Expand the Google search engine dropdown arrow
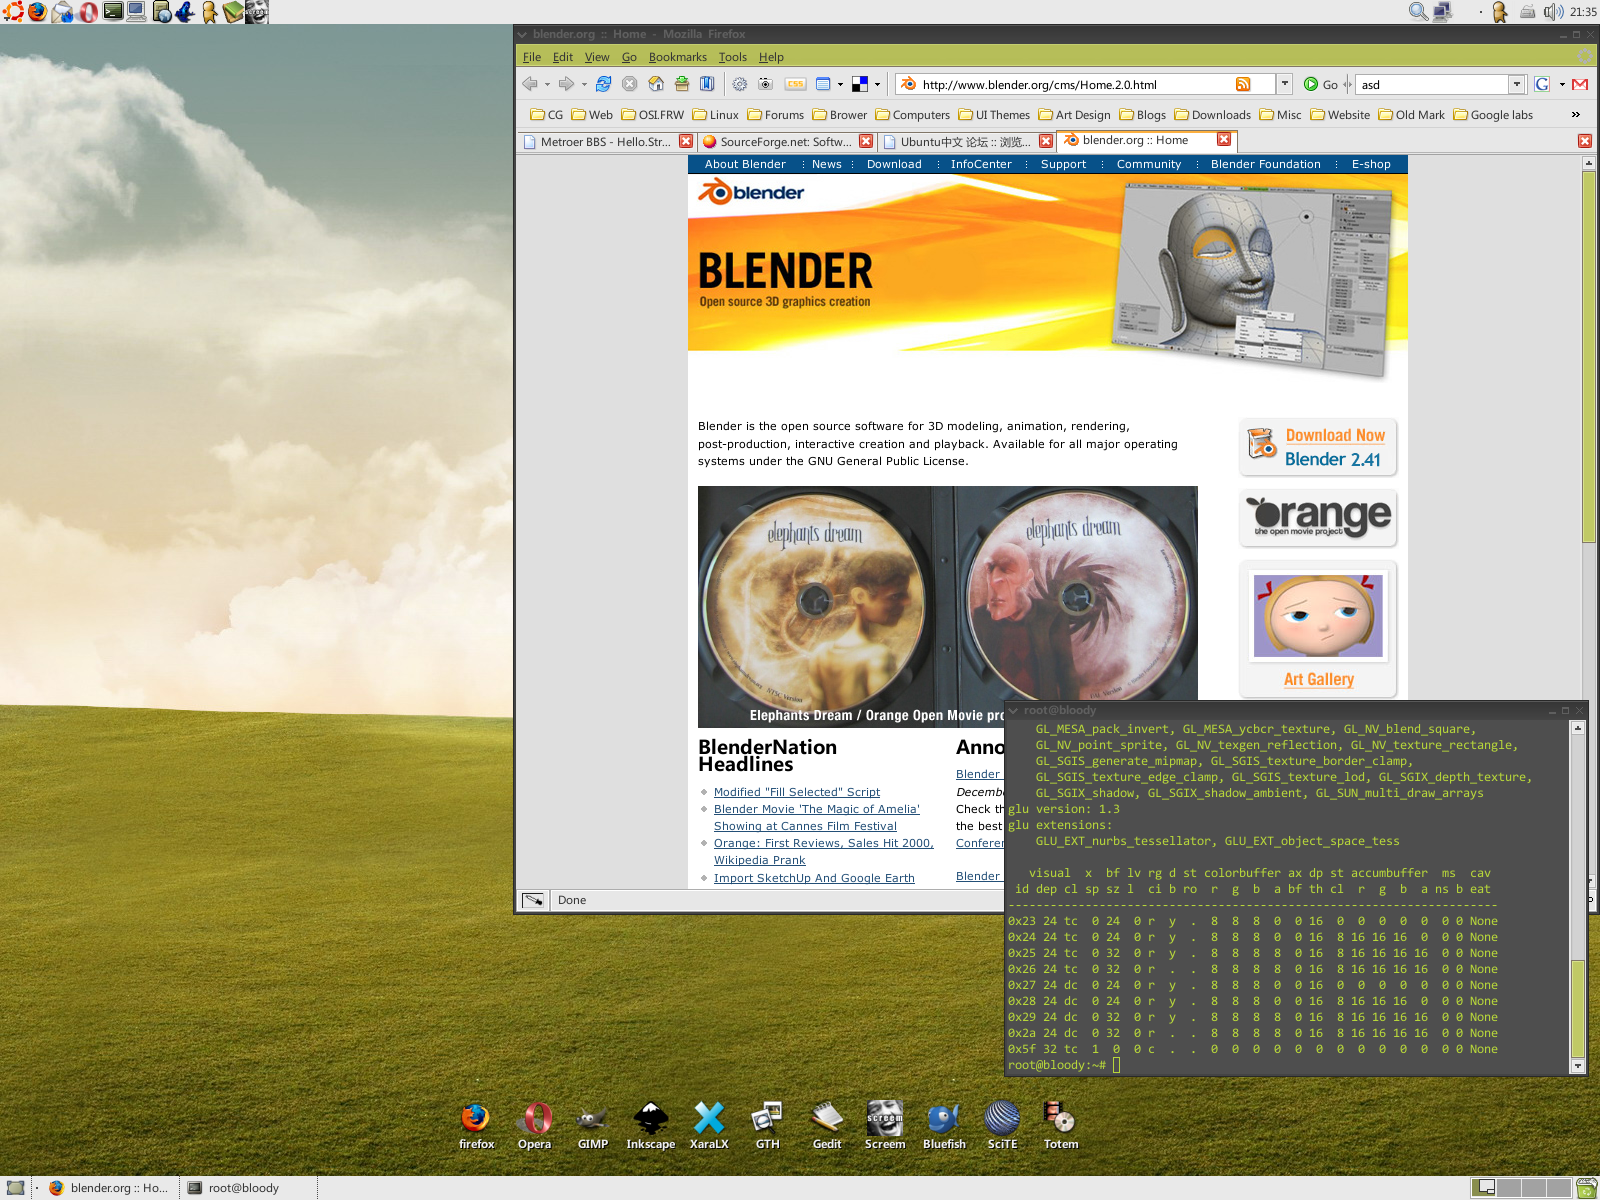 coord(1562,85)
